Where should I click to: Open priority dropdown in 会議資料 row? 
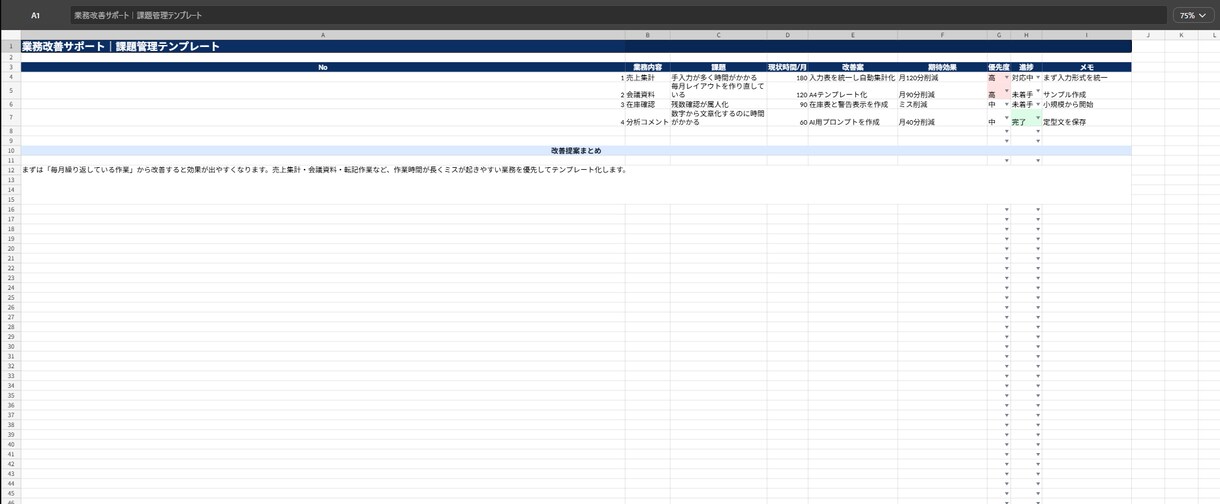point(1007,90)
